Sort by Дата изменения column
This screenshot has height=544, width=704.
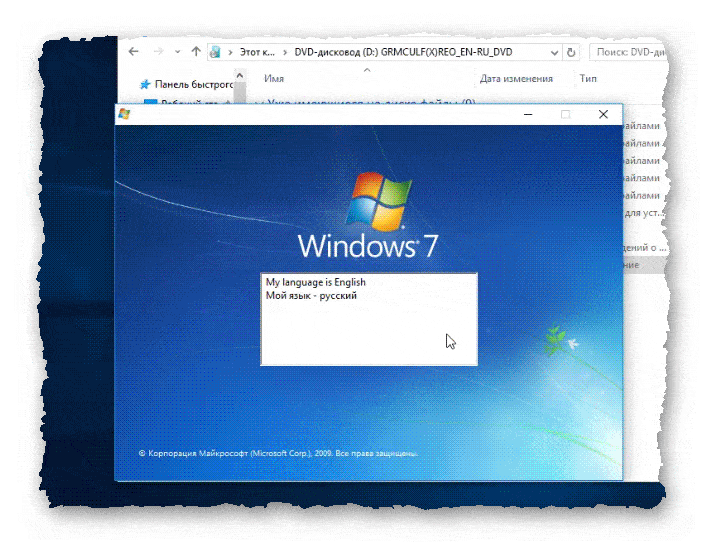click(516, 79)
